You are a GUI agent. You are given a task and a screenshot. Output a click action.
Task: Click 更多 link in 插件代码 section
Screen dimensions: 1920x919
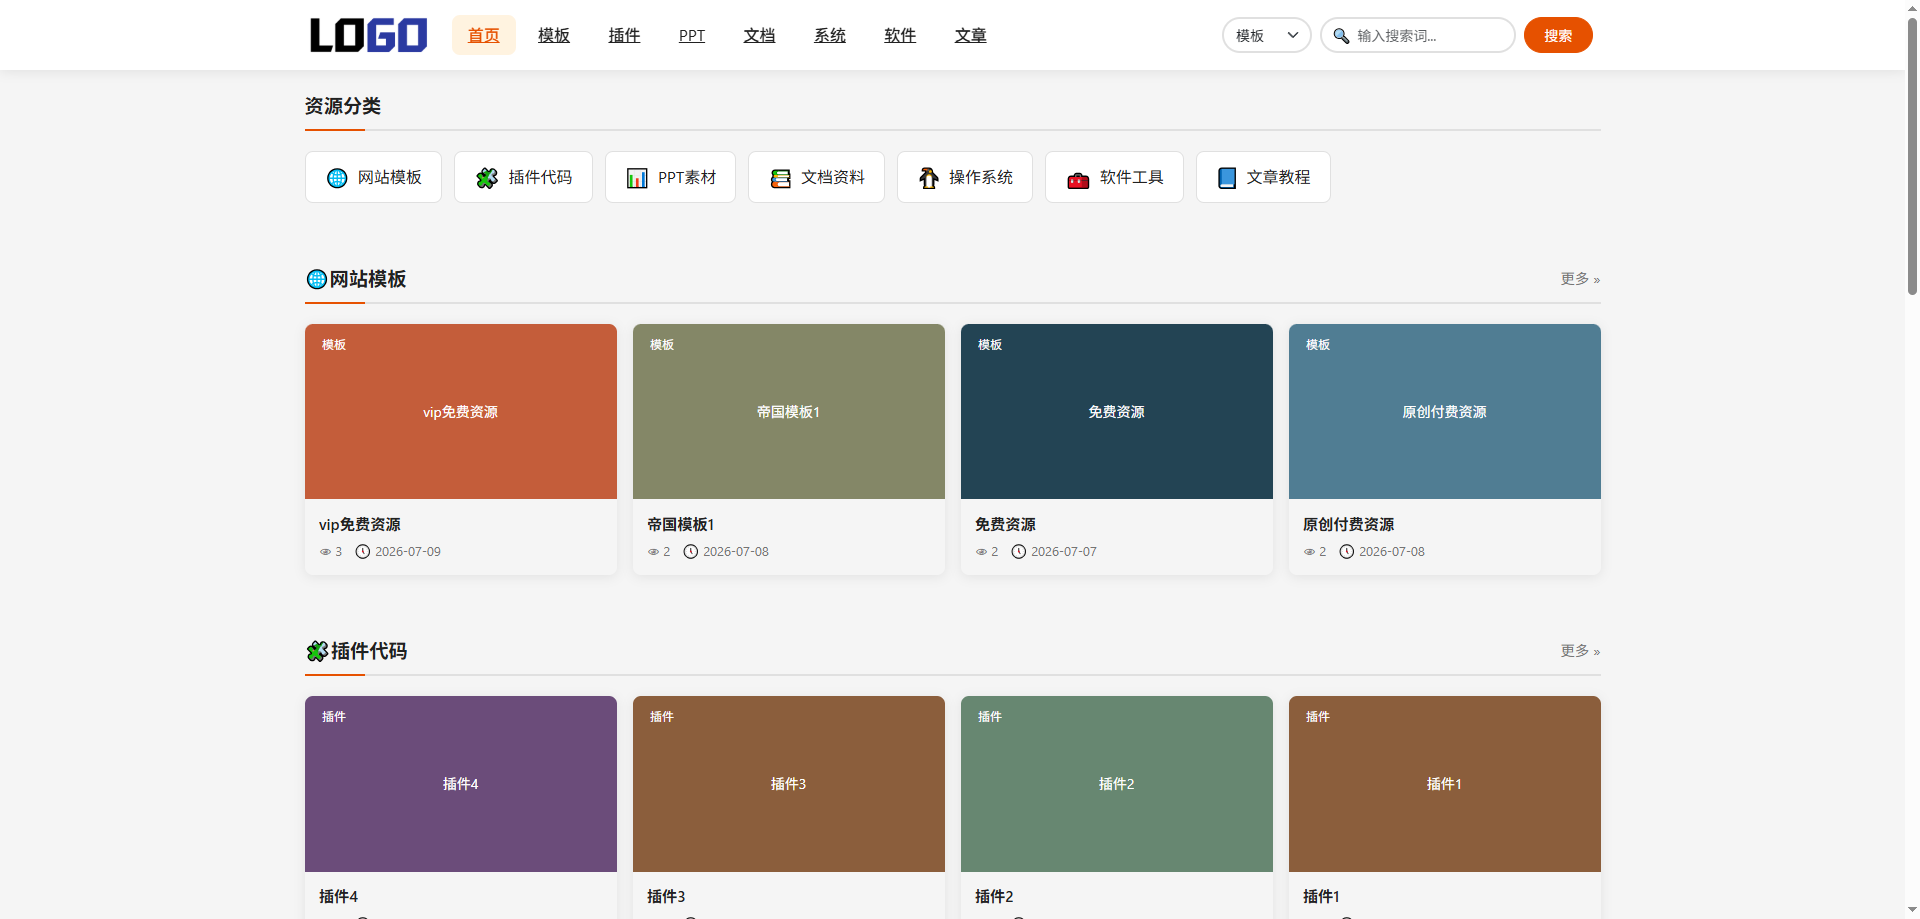click(1580, 651)
